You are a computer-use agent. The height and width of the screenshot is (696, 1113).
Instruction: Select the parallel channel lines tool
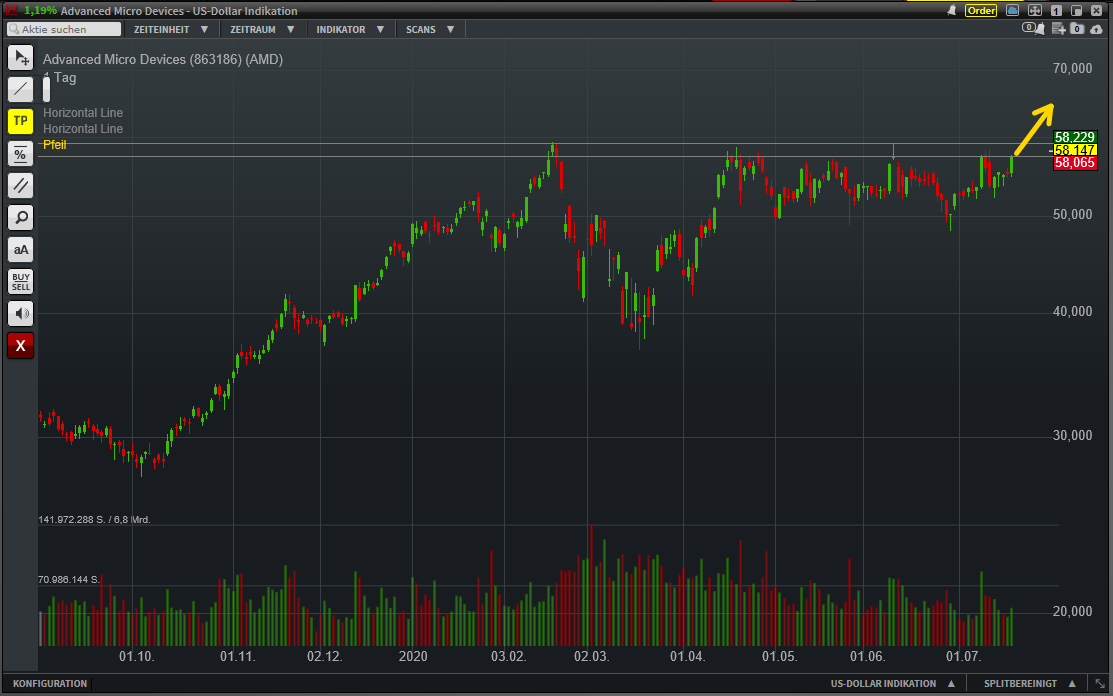click(21, 186)
